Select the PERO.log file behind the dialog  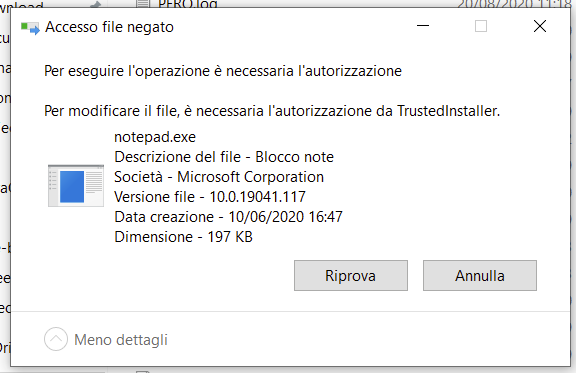pyautogui.click(x=187, y=4)
